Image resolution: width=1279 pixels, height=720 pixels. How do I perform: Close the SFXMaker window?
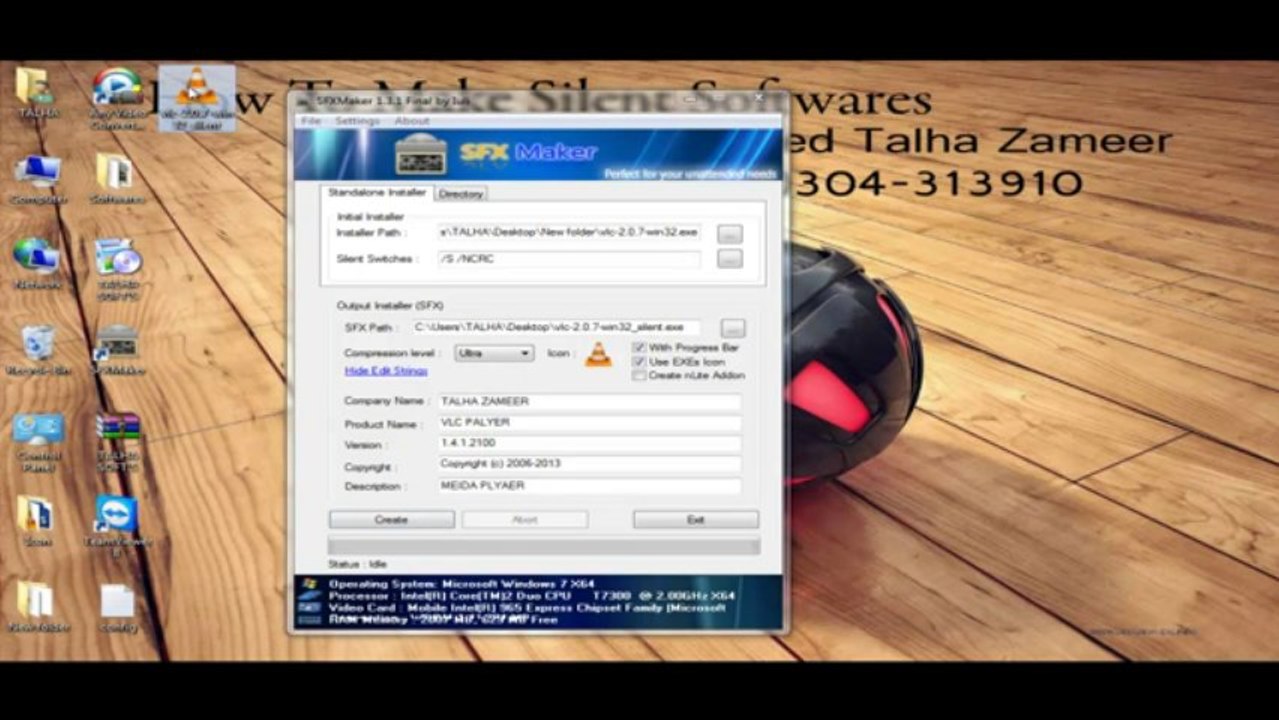760,101
